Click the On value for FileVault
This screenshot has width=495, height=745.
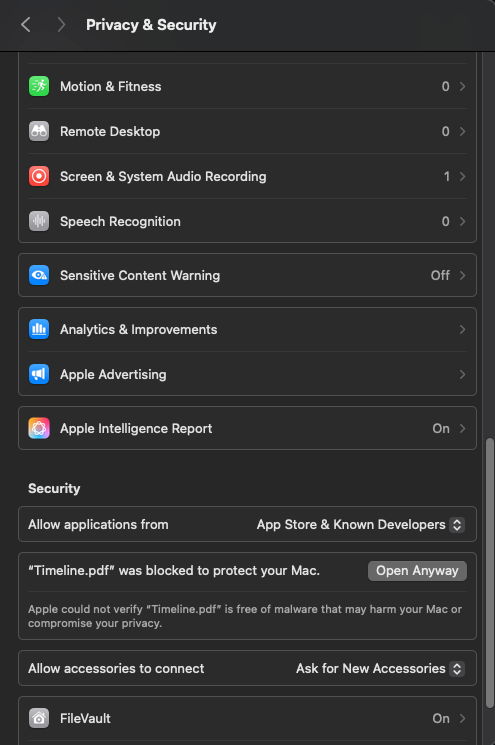pyautogui.click(x=441, y=718)
